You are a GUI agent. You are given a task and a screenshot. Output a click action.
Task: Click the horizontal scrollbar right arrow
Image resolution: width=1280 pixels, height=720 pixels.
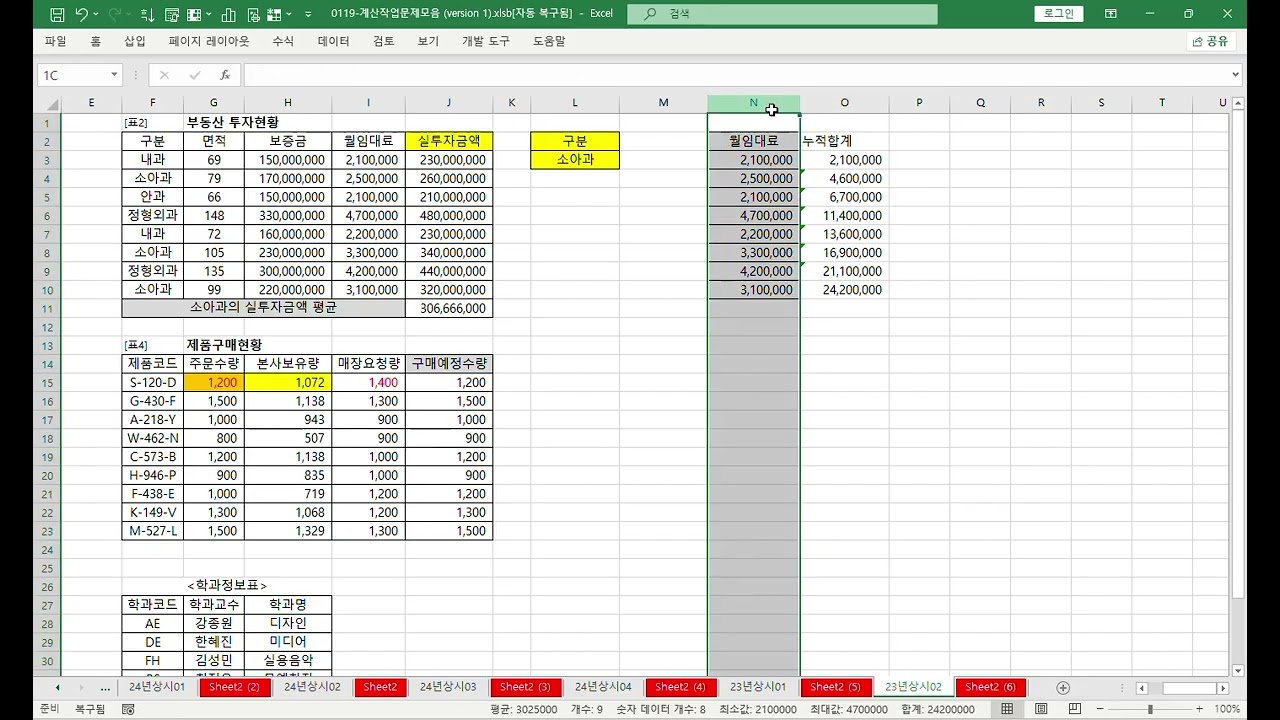coord(1222,688)
